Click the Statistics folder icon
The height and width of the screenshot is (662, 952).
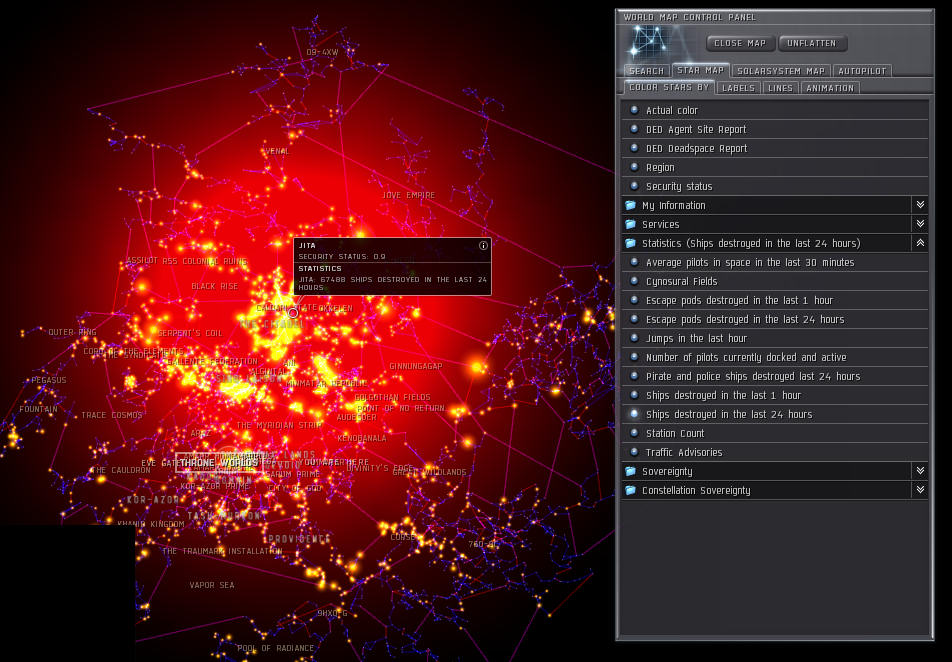tap(631, 243)
